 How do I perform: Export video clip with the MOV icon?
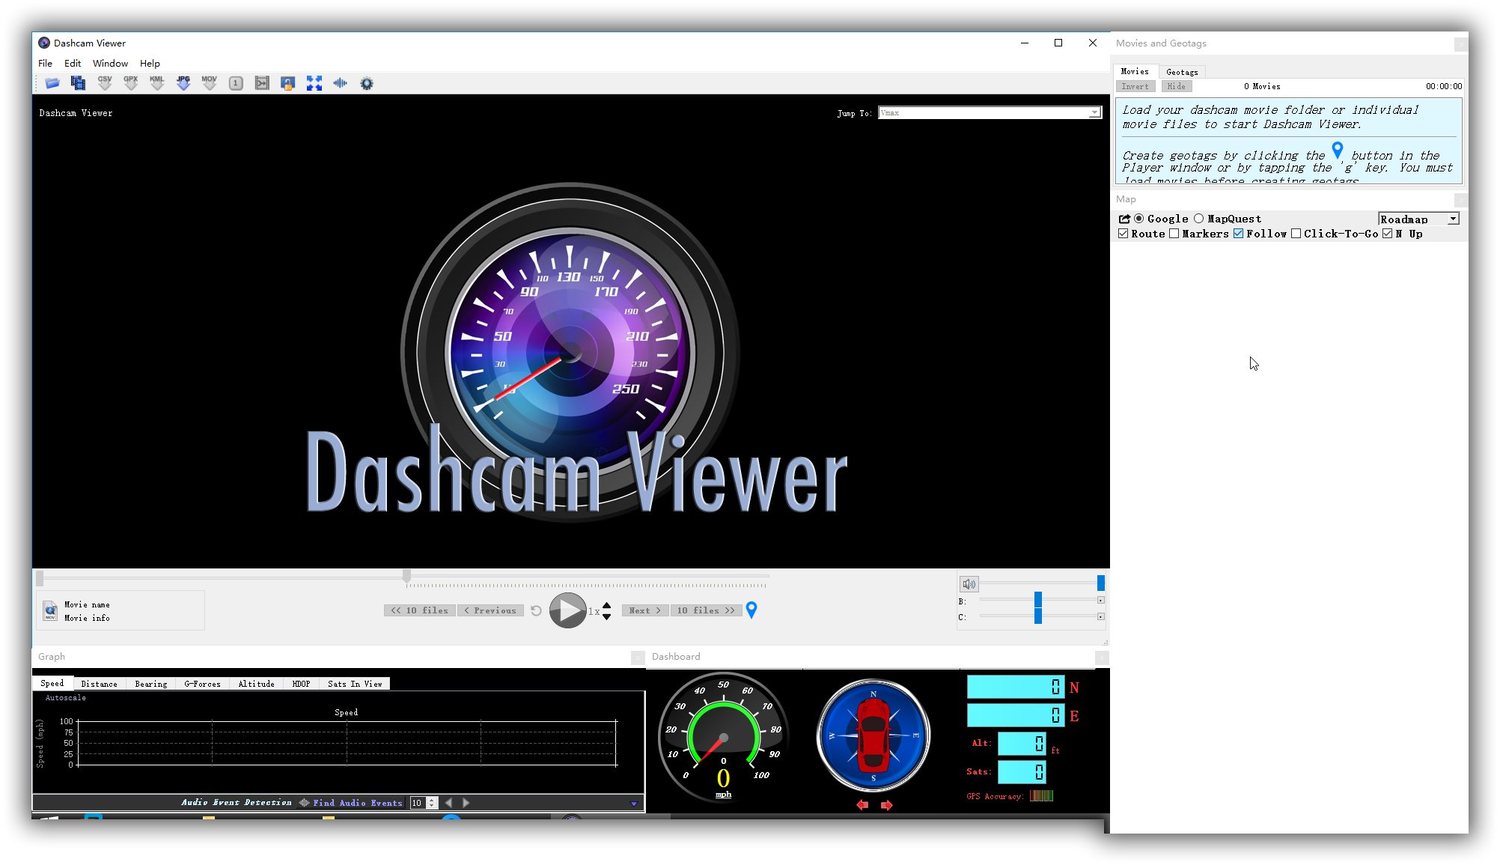209,83
